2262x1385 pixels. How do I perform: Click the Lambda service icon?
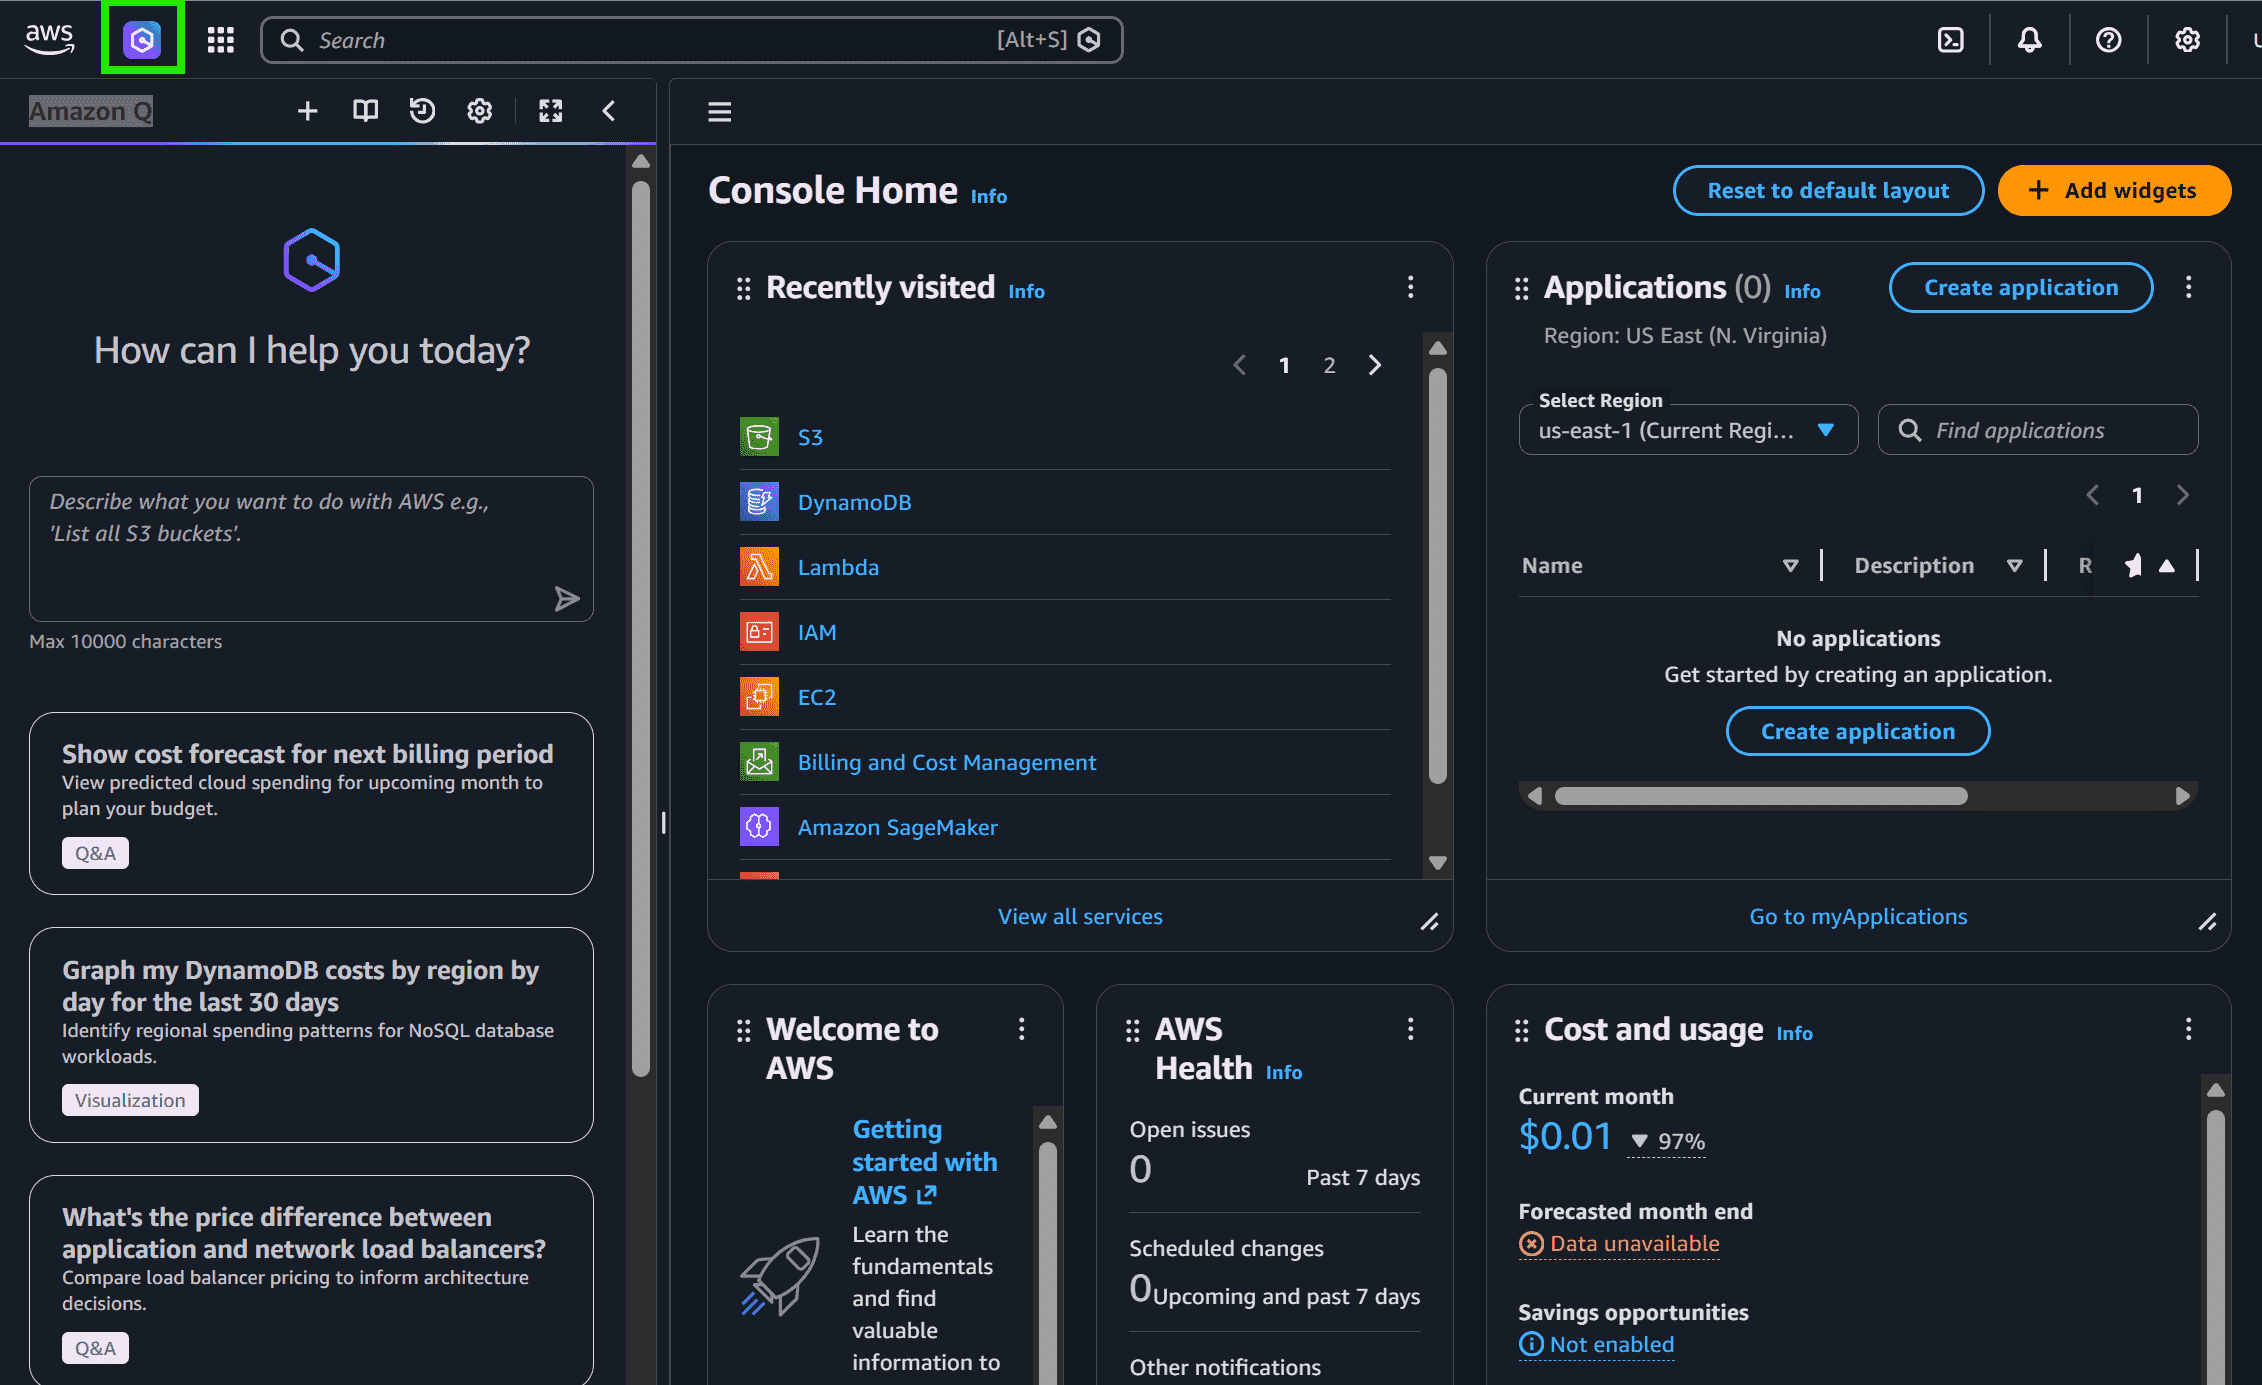[x=759, y=567]
